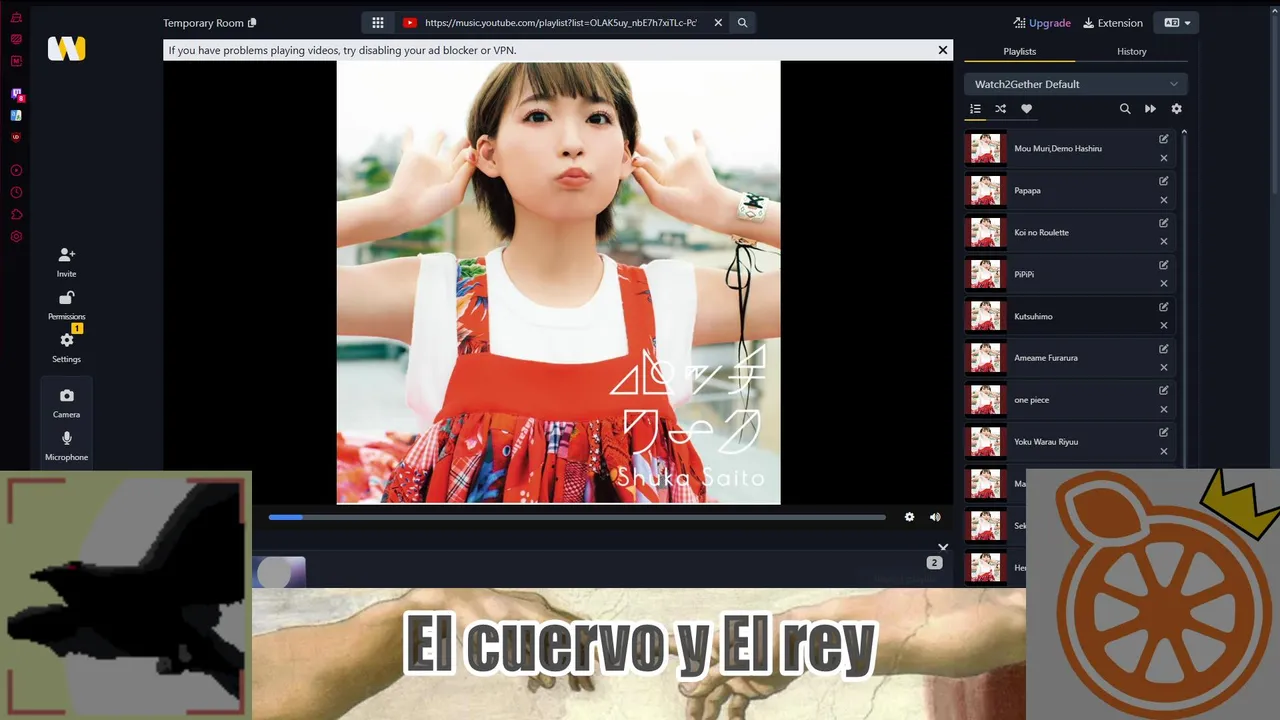Select Koi no Roulette title

1041,232
